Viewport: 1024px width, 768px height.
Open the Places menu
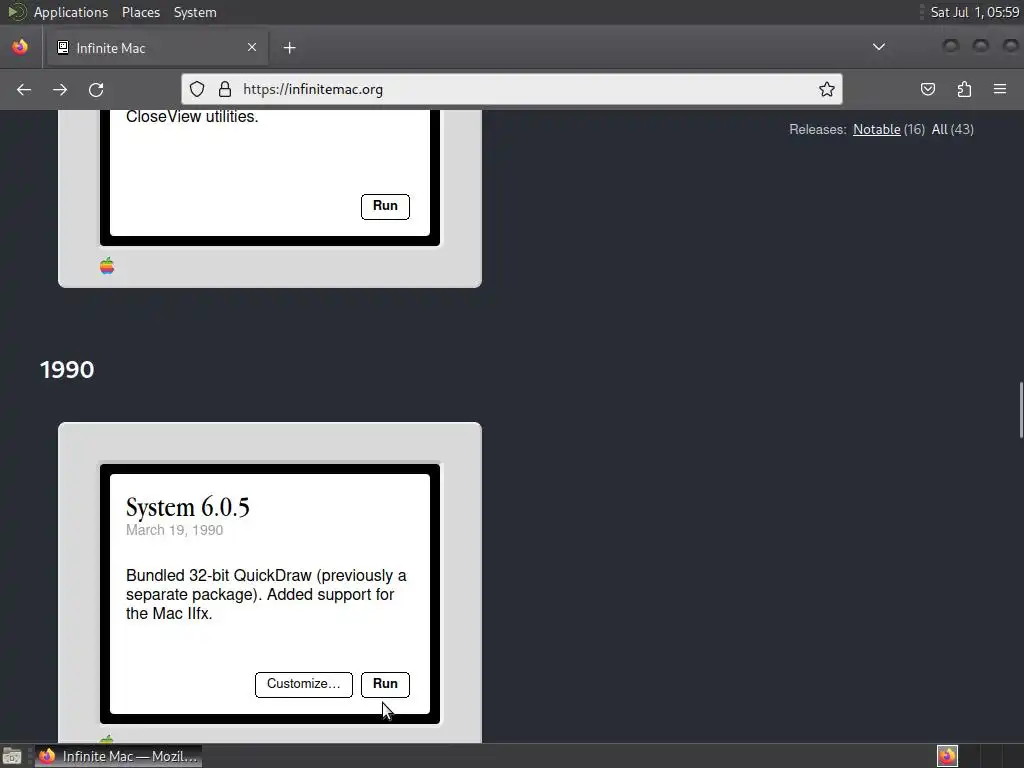pos(140,12)
